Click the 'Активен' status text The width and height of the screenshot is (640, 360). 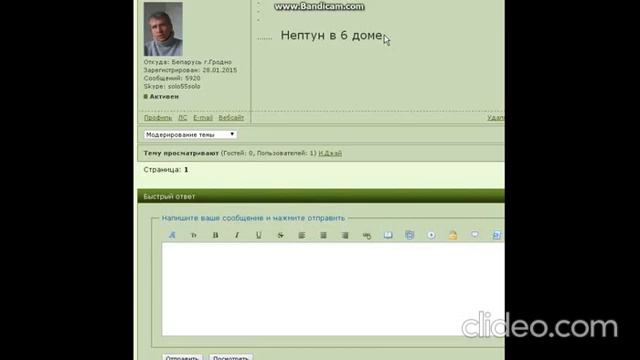(x=164, y=96)
